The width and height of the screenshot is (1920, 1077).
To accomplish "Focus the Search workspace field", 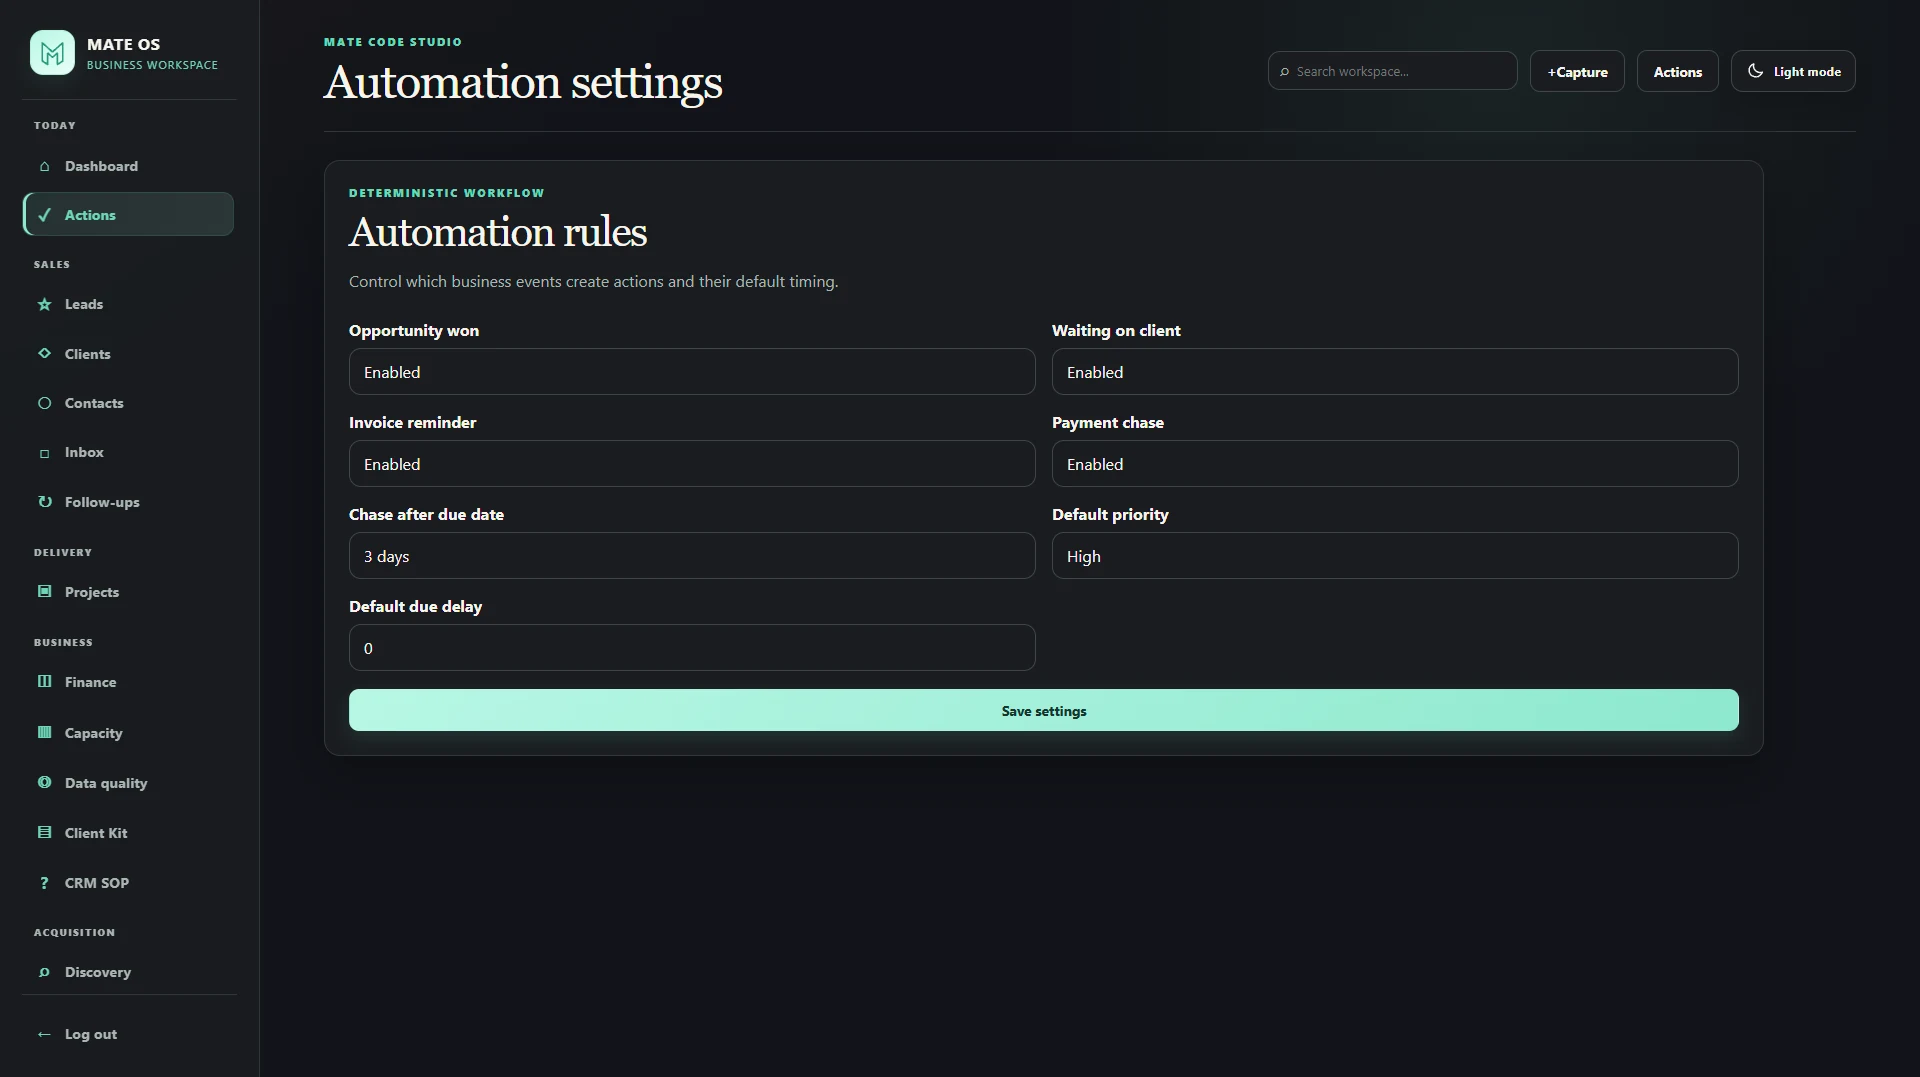I will pyautogui.click(x=1392, y=71).
